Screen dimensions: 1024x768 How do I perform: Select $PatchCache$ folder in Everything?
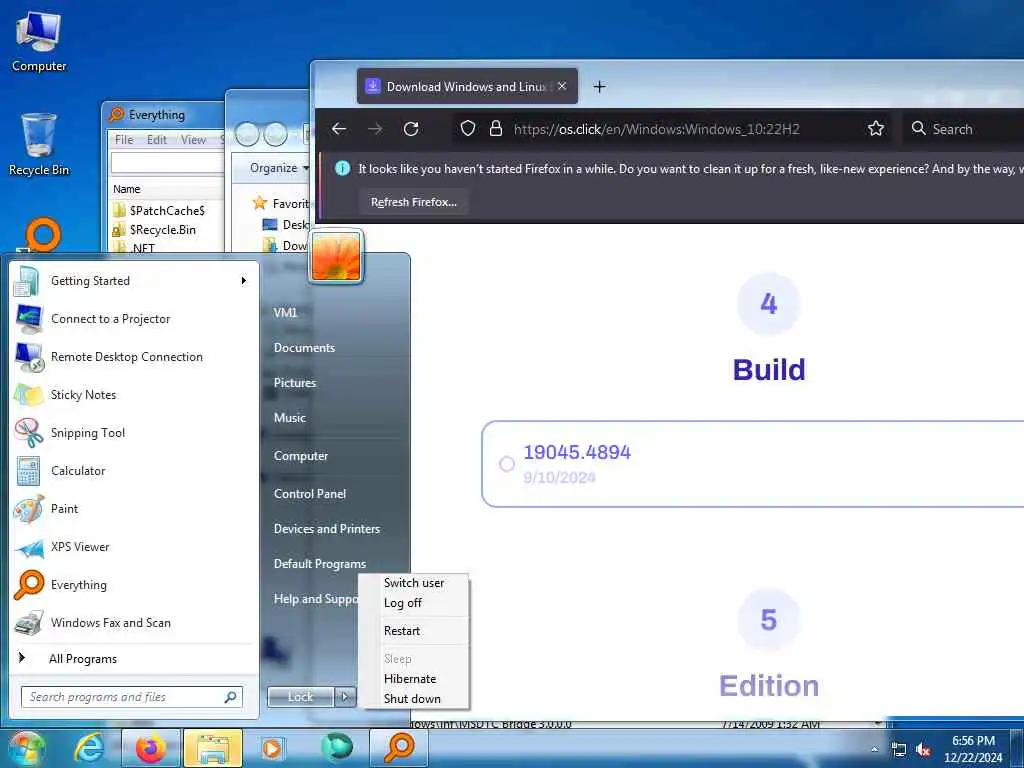[167, 210]
